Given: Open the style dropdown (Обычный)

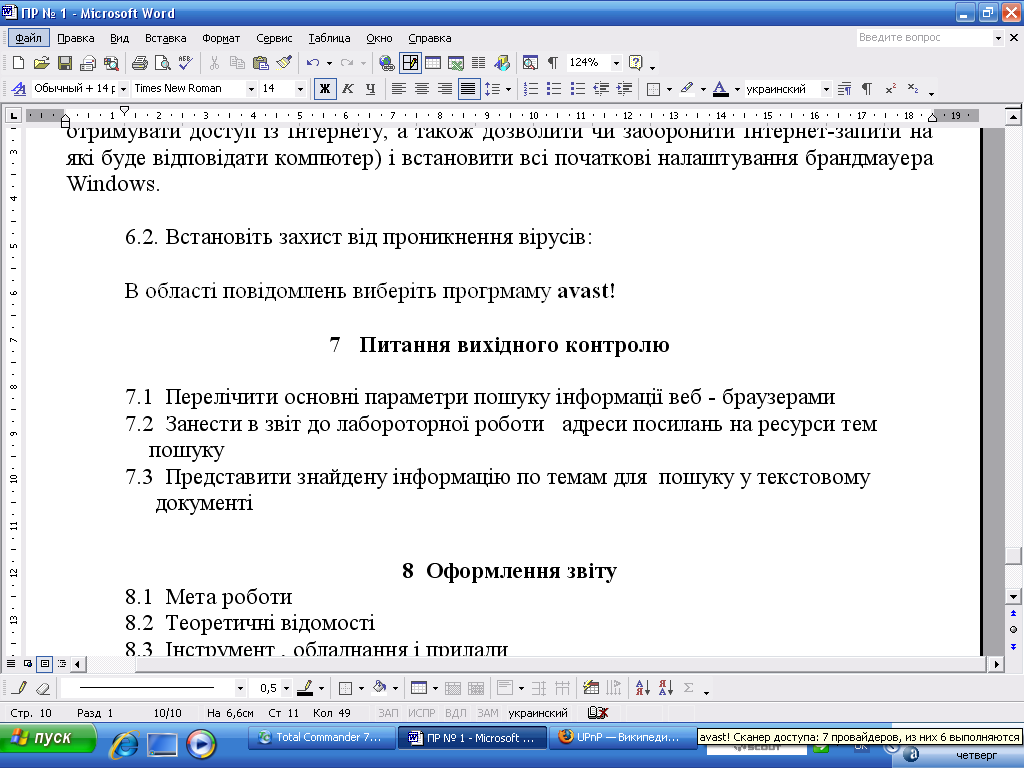Looking at the screenshot, I should click(x=123, y=89).
